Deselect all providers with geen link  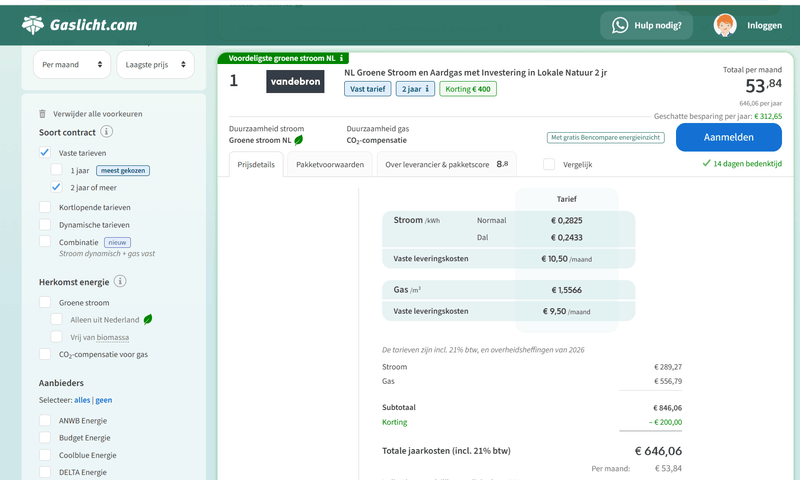[104, 400]
